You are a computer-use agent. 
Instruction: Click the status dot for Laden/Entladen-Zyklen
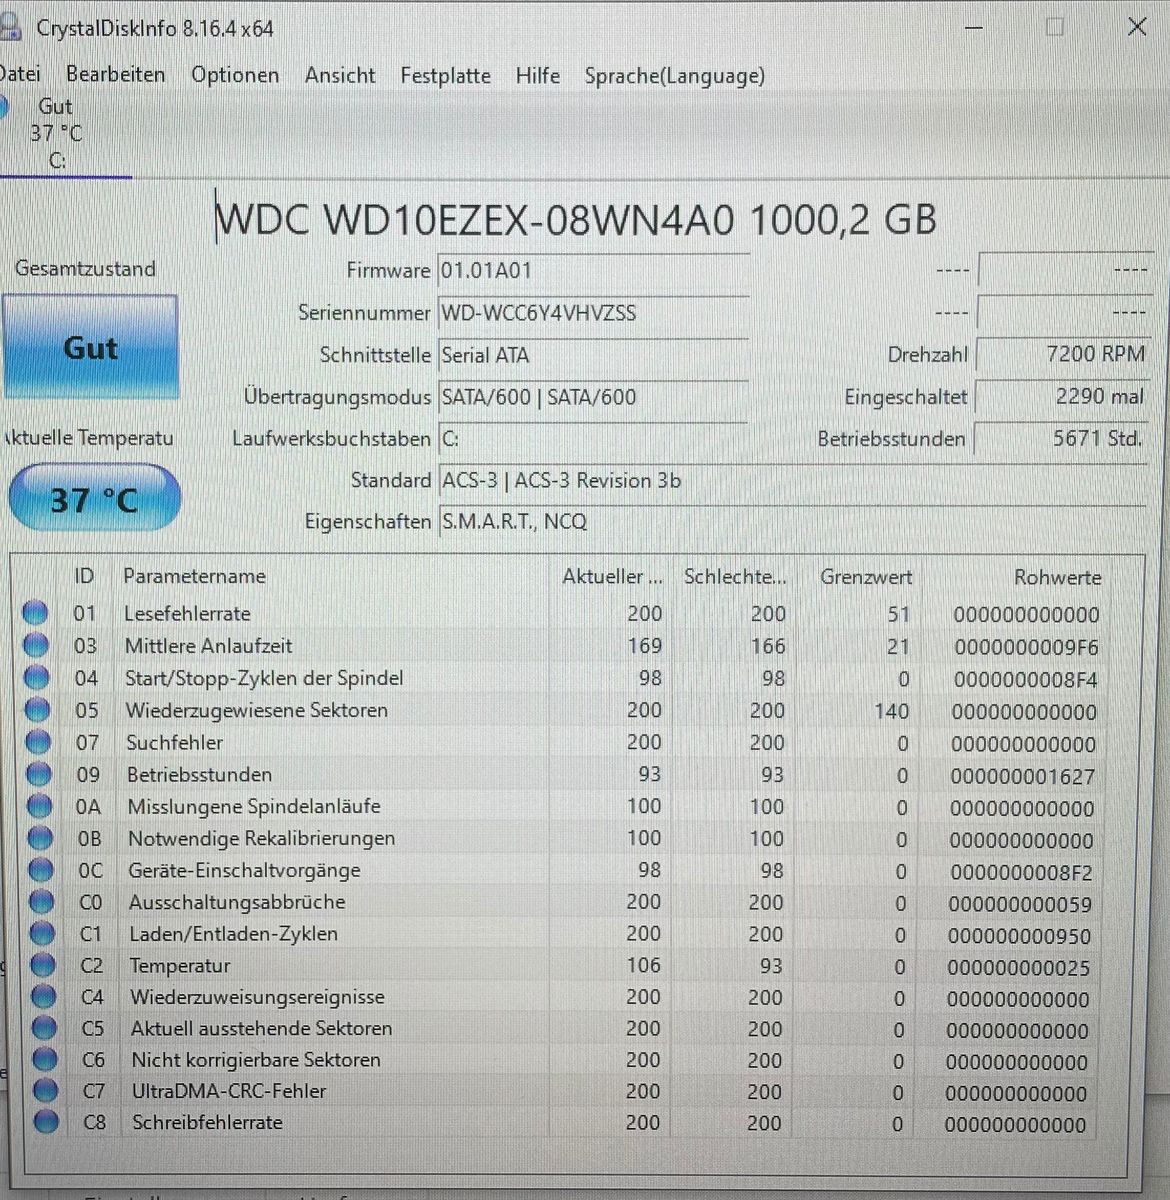tap(42, 933)
